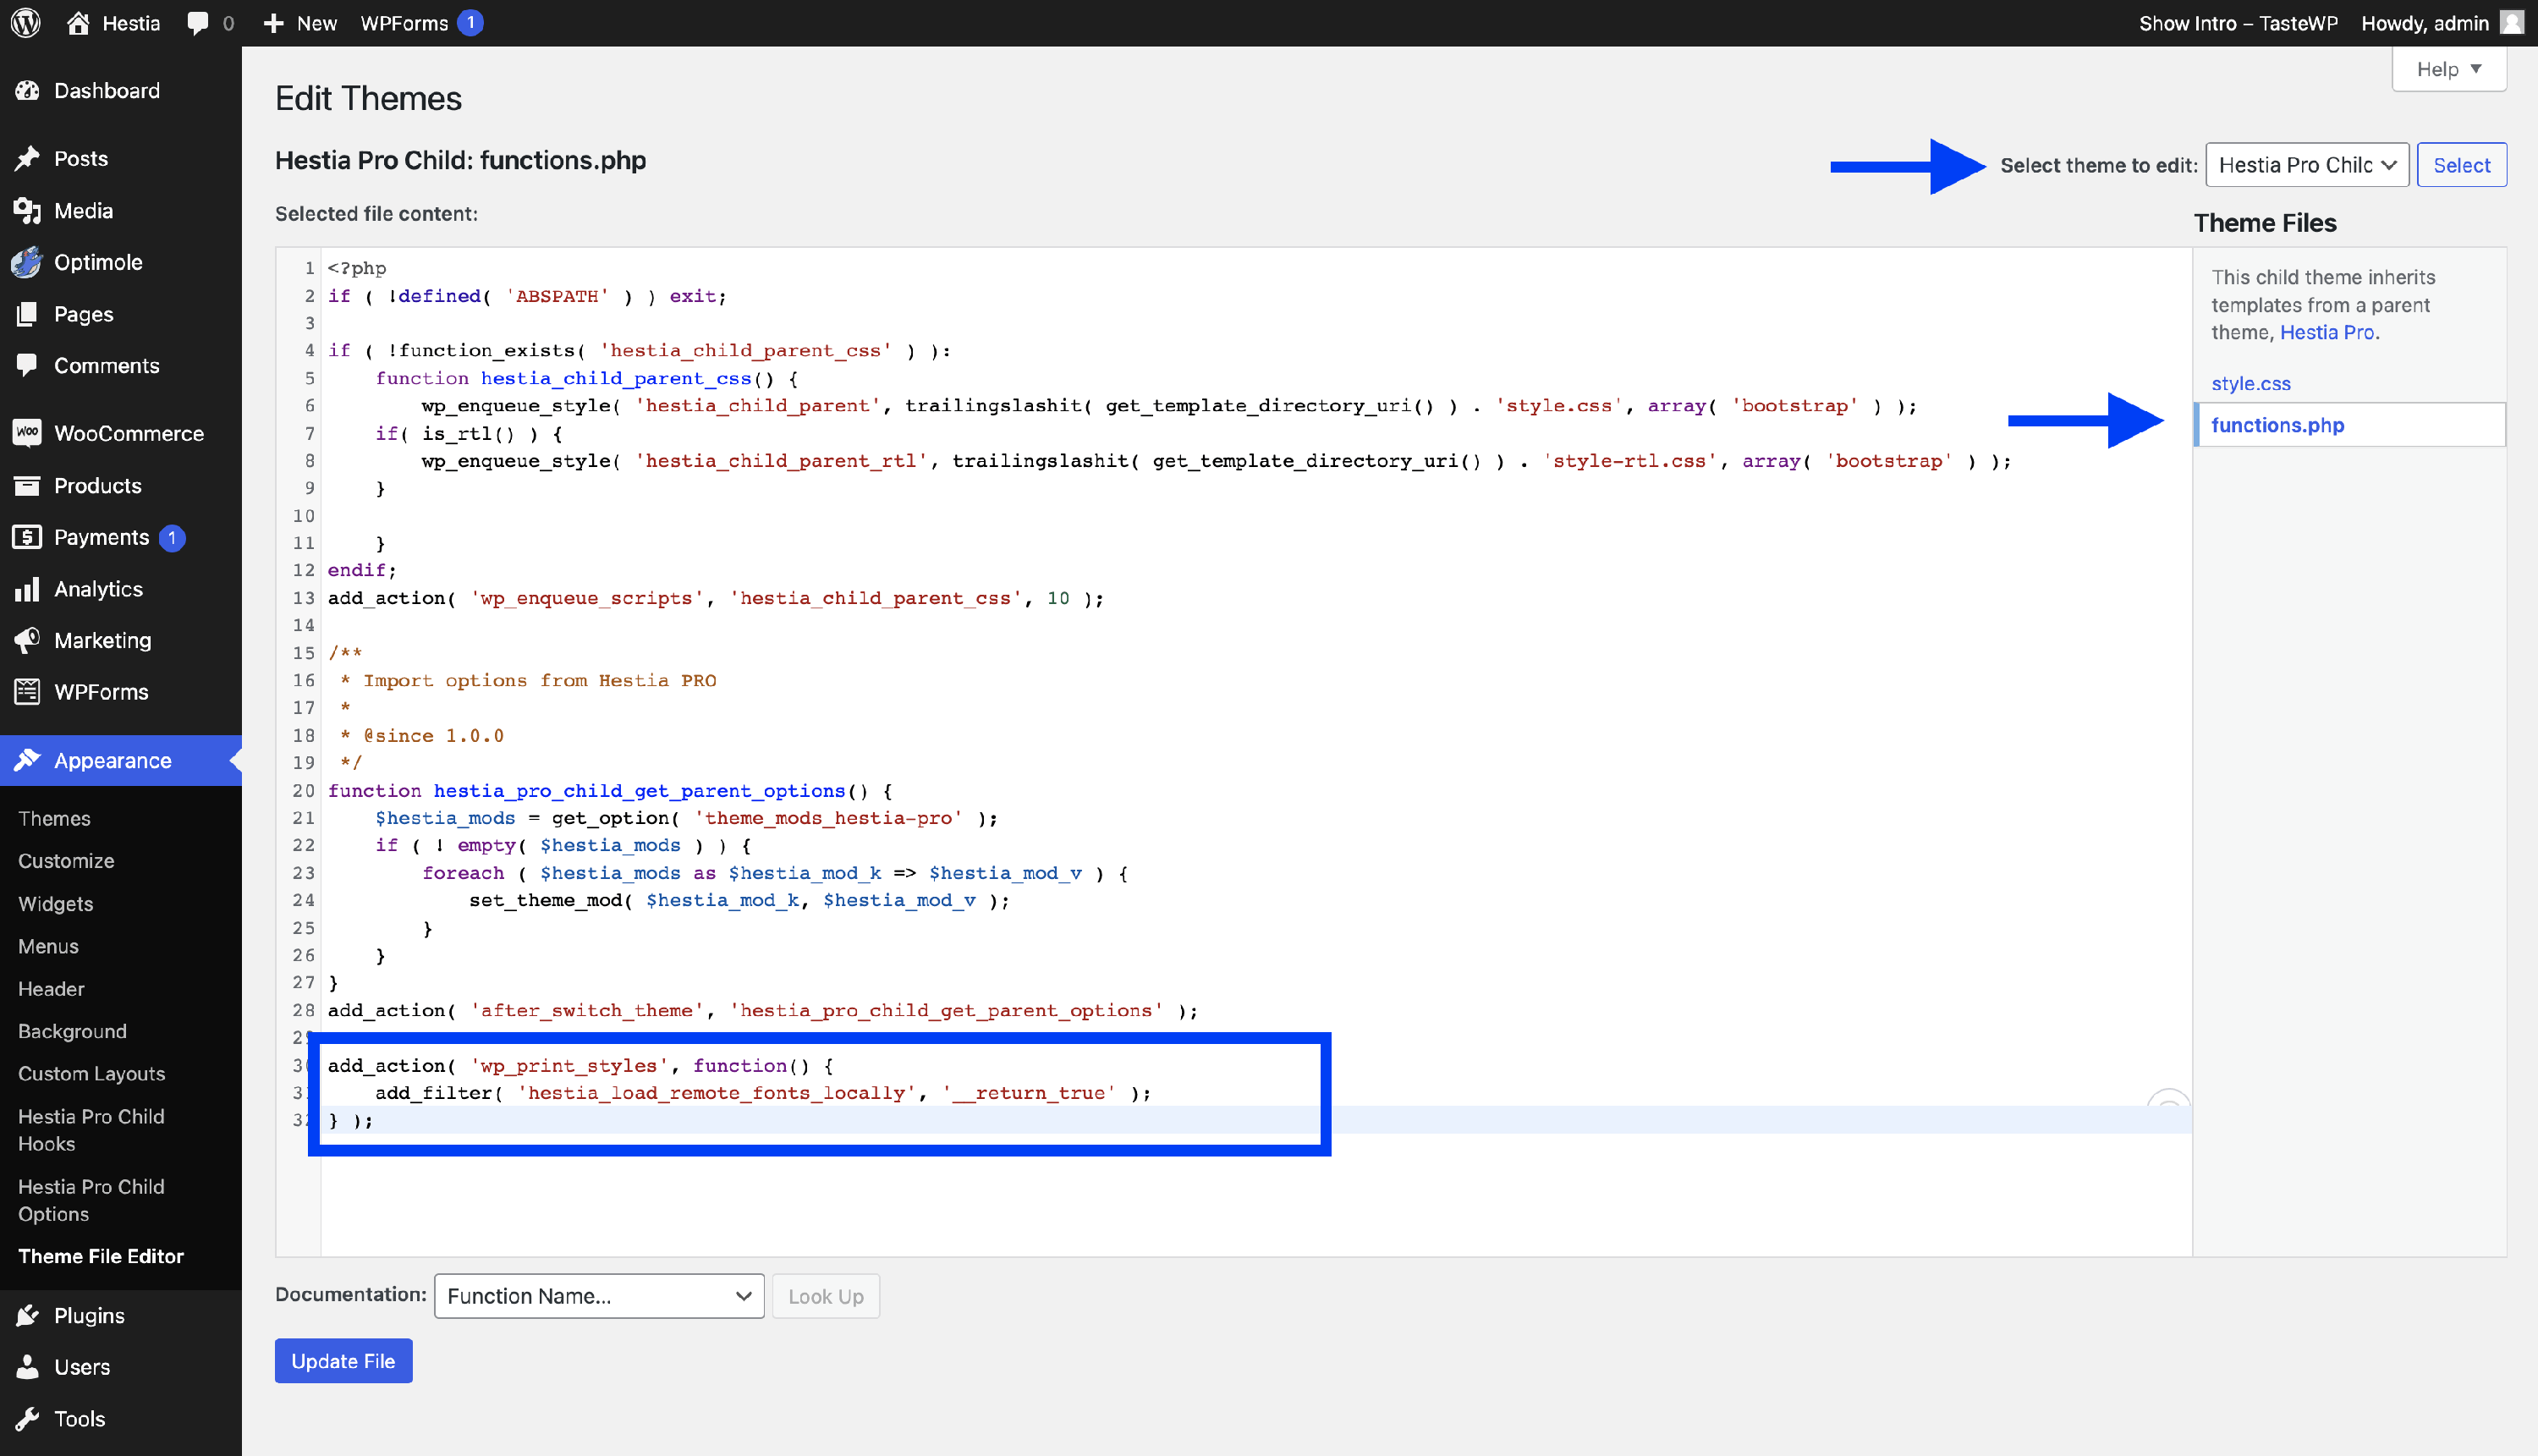Screen dimensions: 2538x1456
Task: Expand the Function Name documentation dropdown
Action: (x=598, y=1296)
